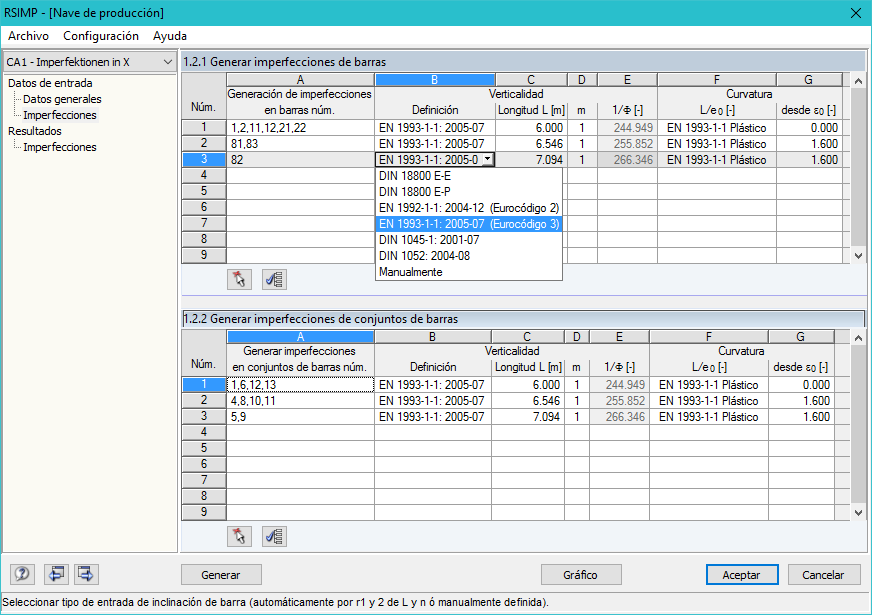The height and width of the screenshot is (615, 872).
Task: Click the pick-sets icon under the 1.2.2 table
Action: tap(240, 536)
